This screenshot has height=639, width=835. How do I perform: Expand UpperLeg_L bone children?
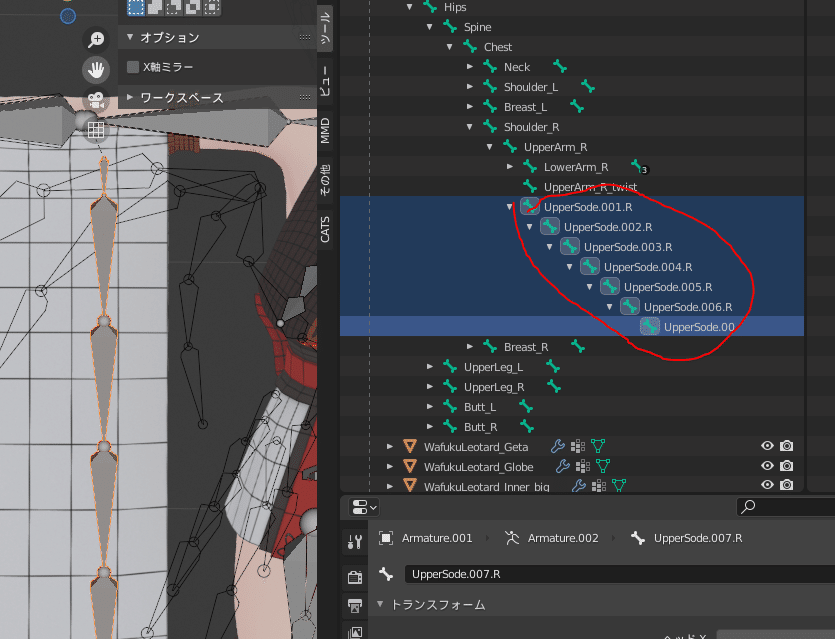tap(430, 366)
